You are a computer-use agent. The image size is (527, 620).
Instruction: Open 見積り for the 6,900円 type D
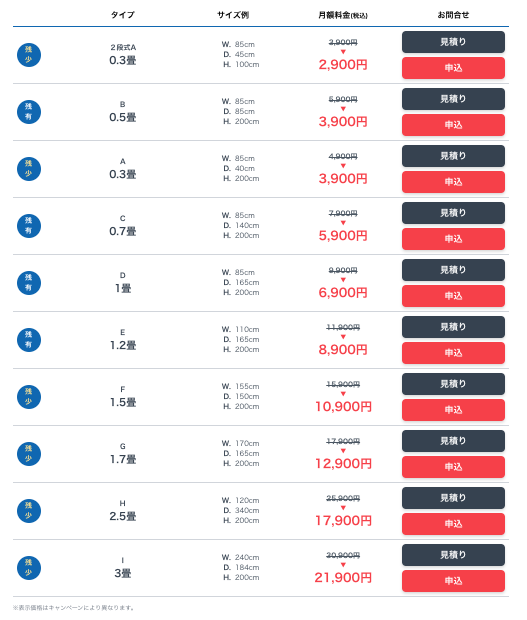coord(453,270)
